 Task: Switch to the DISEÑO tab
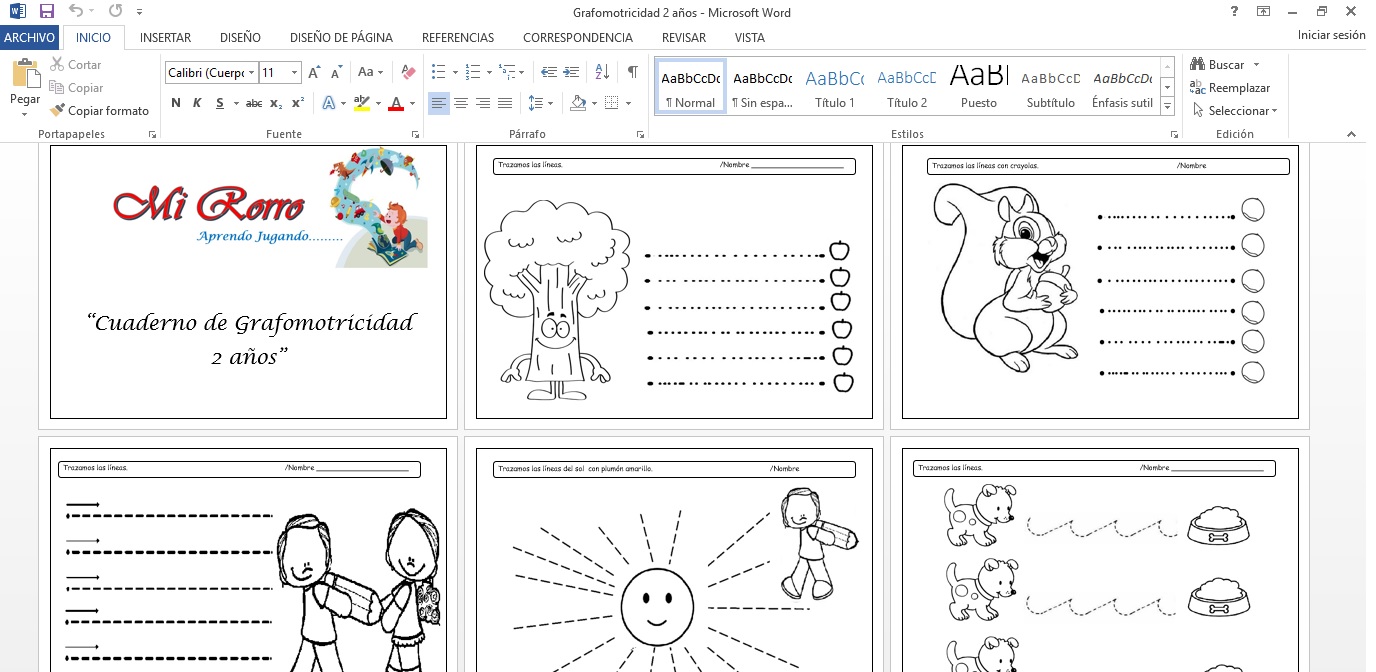[x=240, y=37]
